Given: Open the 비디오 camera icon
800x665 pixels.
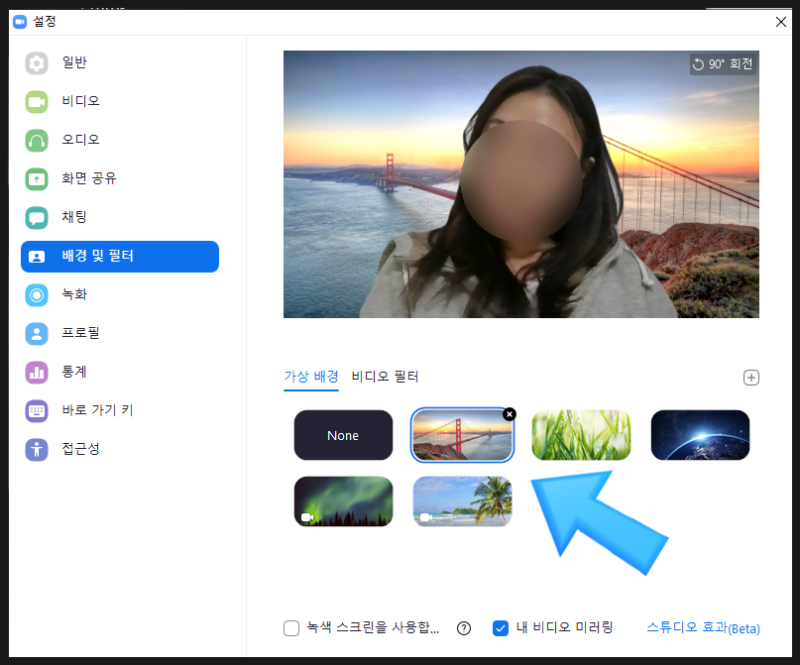Looking at the screenshot, I should coord(36,102).
